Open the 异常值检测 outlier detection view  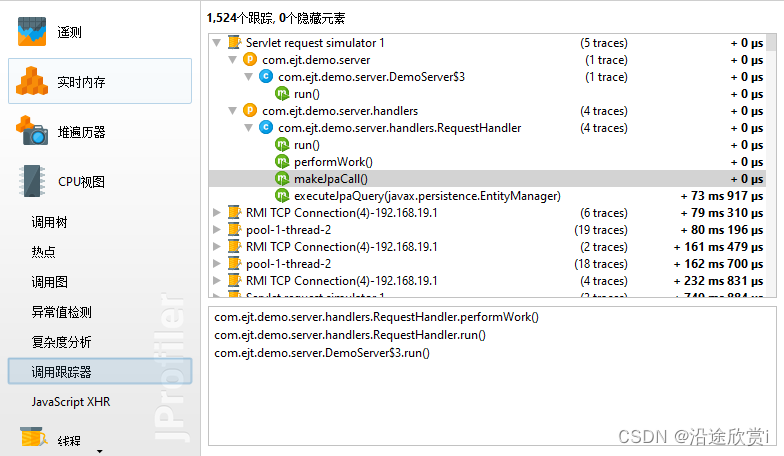pyautogui.click(x=62, y=312)
